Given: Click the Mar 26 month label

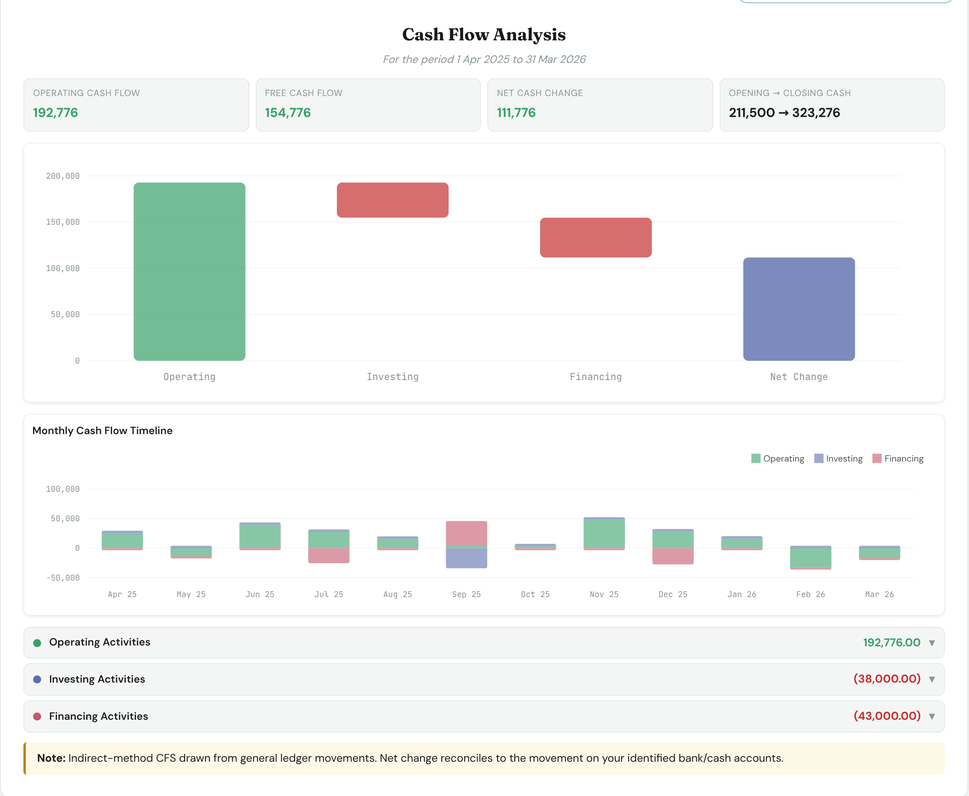Looking at the screenshot, I should tap(879, 594).
